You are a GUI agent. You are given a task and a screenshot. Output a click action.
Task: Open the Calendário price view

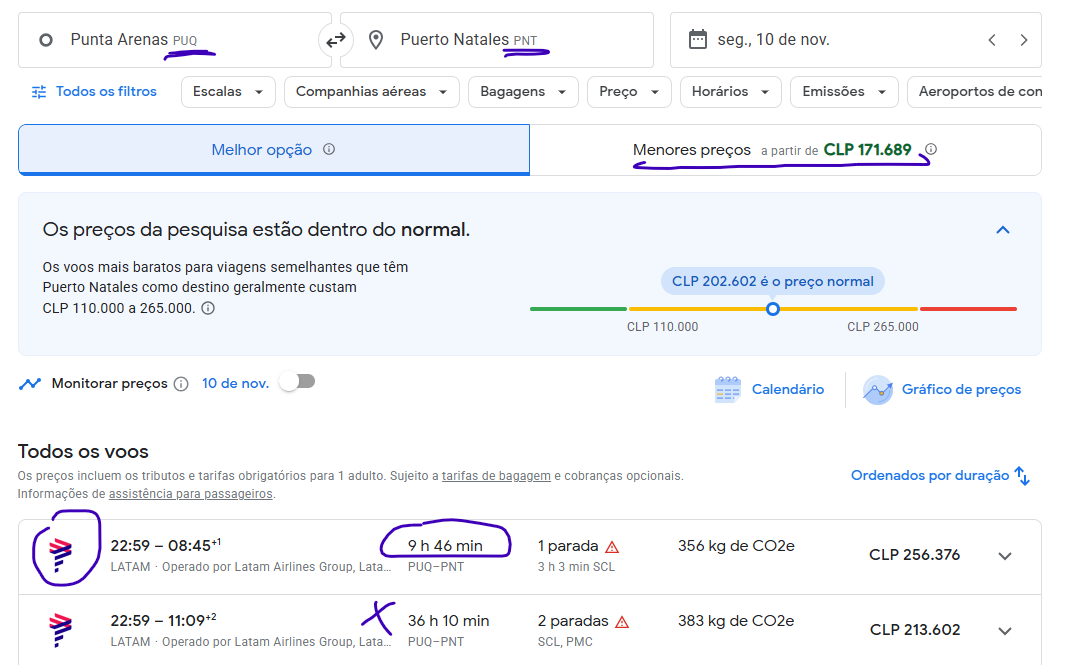770,390
